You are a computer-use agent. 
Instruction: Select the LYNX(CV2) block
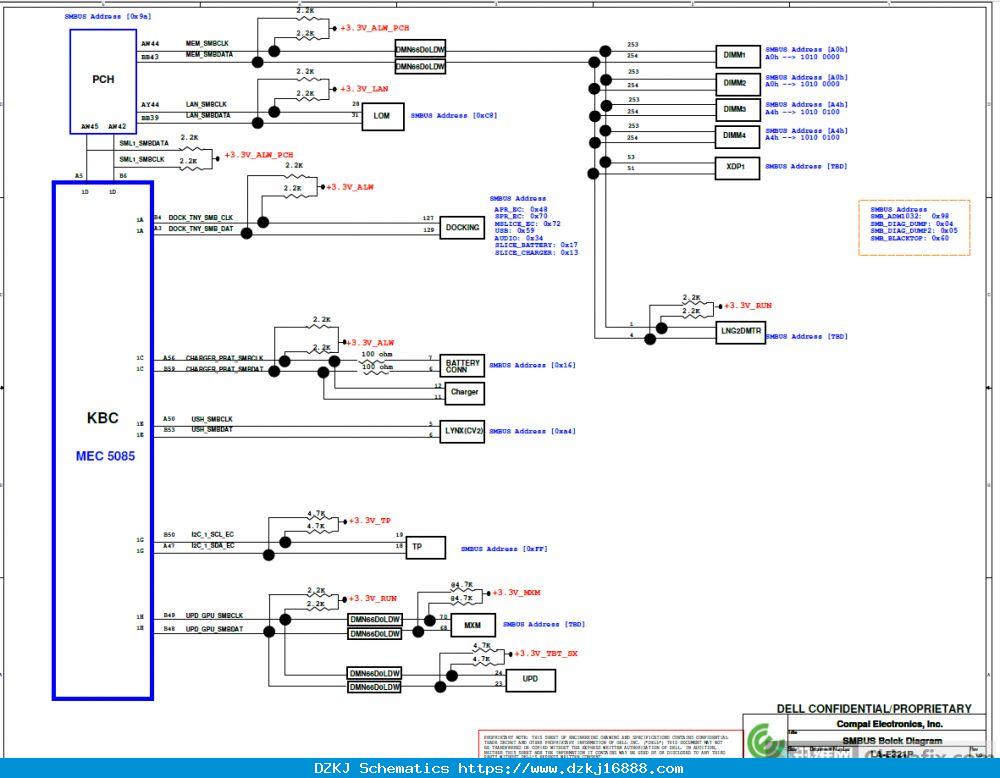pyautogui.click(x=462, y=431)
